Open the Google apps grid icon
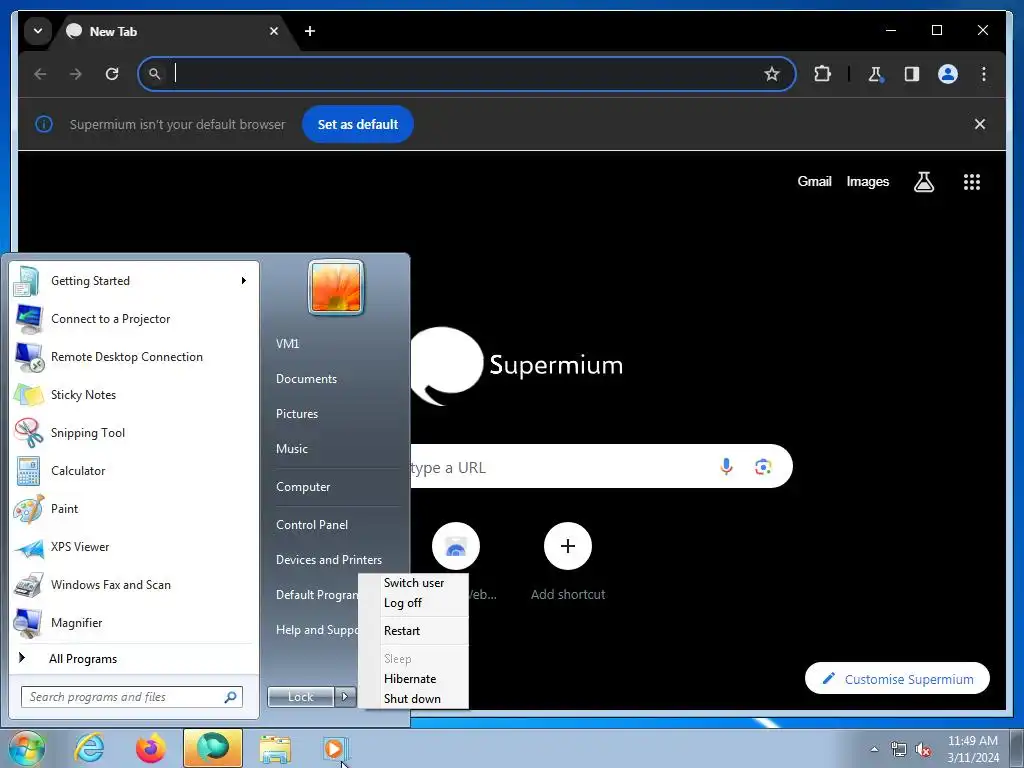 point(972,182)
